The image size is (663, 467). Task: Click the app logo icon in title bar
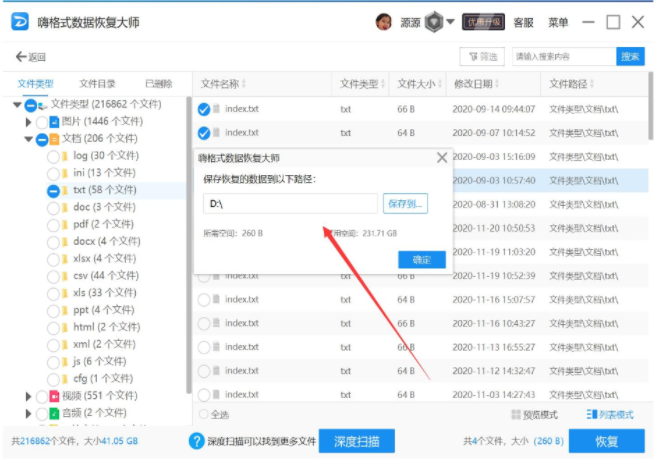coord(14,21)
